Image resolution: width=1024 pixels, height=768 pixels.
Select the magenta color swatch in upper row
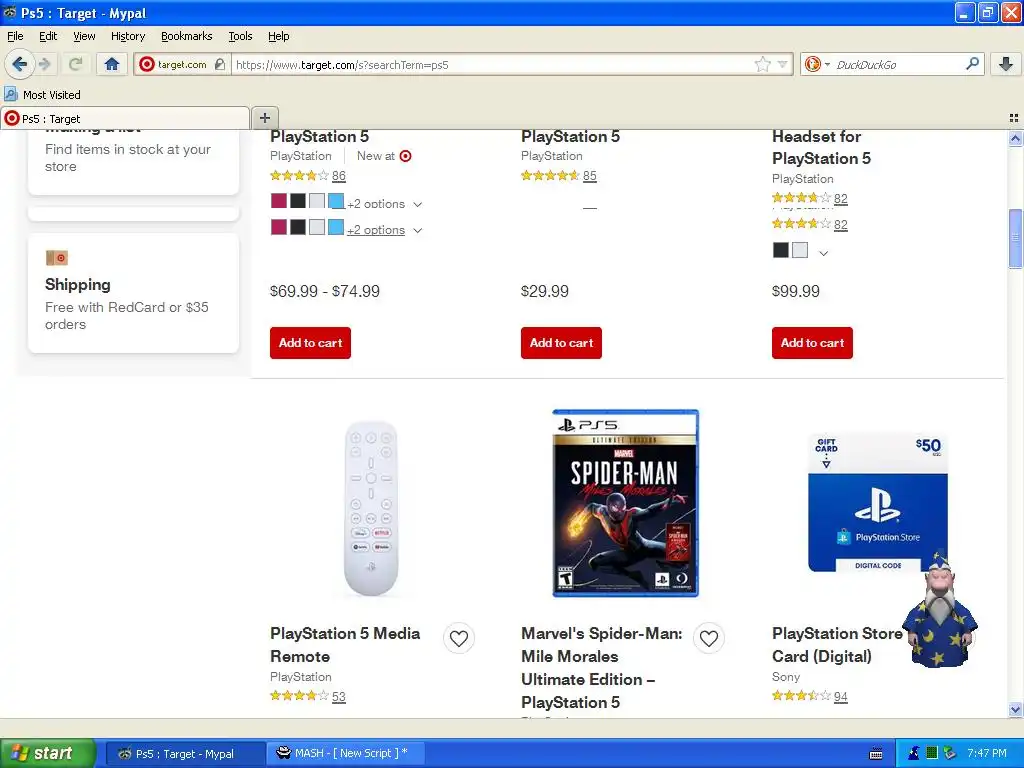click(279, 201)
